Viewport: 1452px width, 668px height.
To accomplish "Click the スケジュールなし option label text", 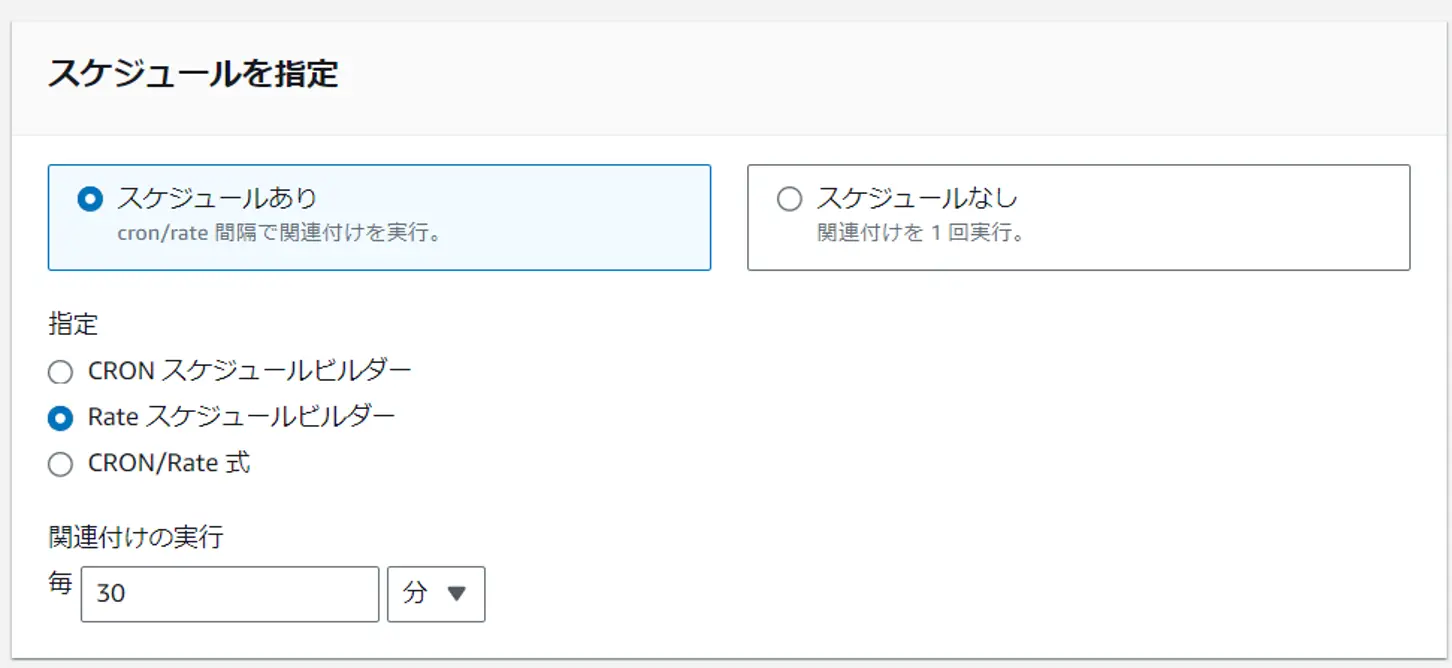I will tap(917, 198).
